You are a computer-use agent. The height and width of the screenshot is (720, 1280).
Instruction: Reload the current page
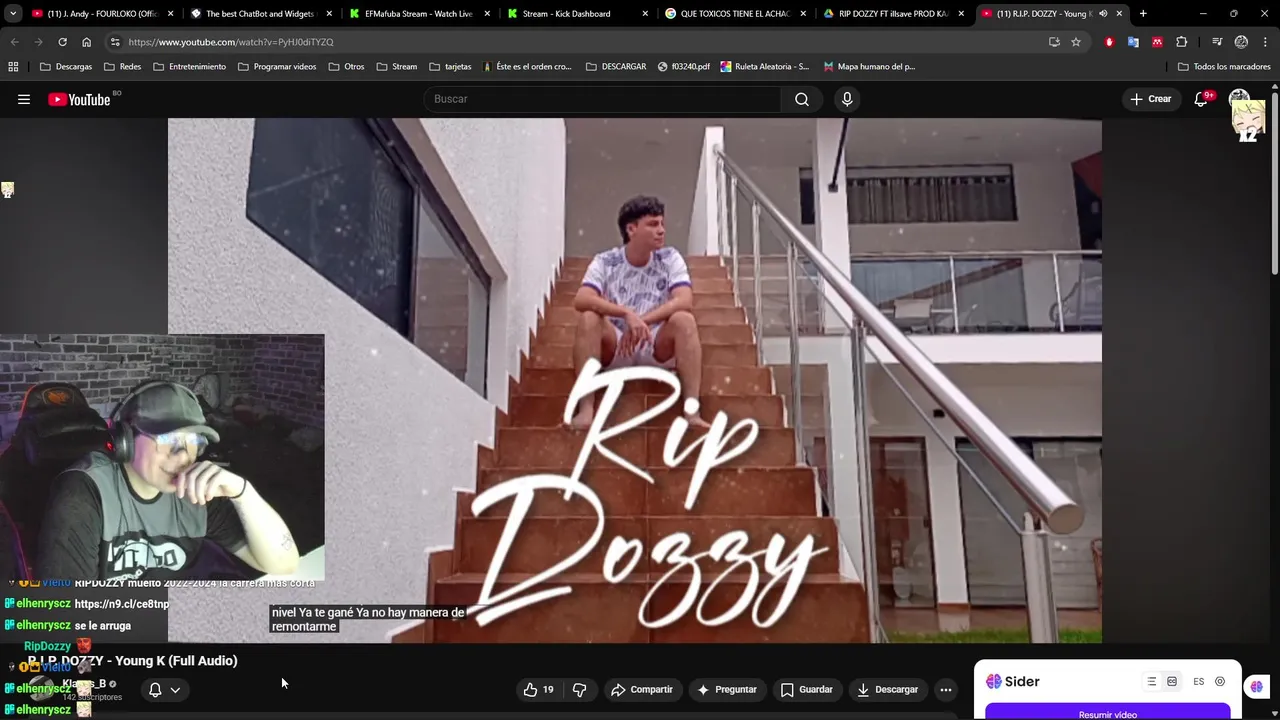point(62,42)
